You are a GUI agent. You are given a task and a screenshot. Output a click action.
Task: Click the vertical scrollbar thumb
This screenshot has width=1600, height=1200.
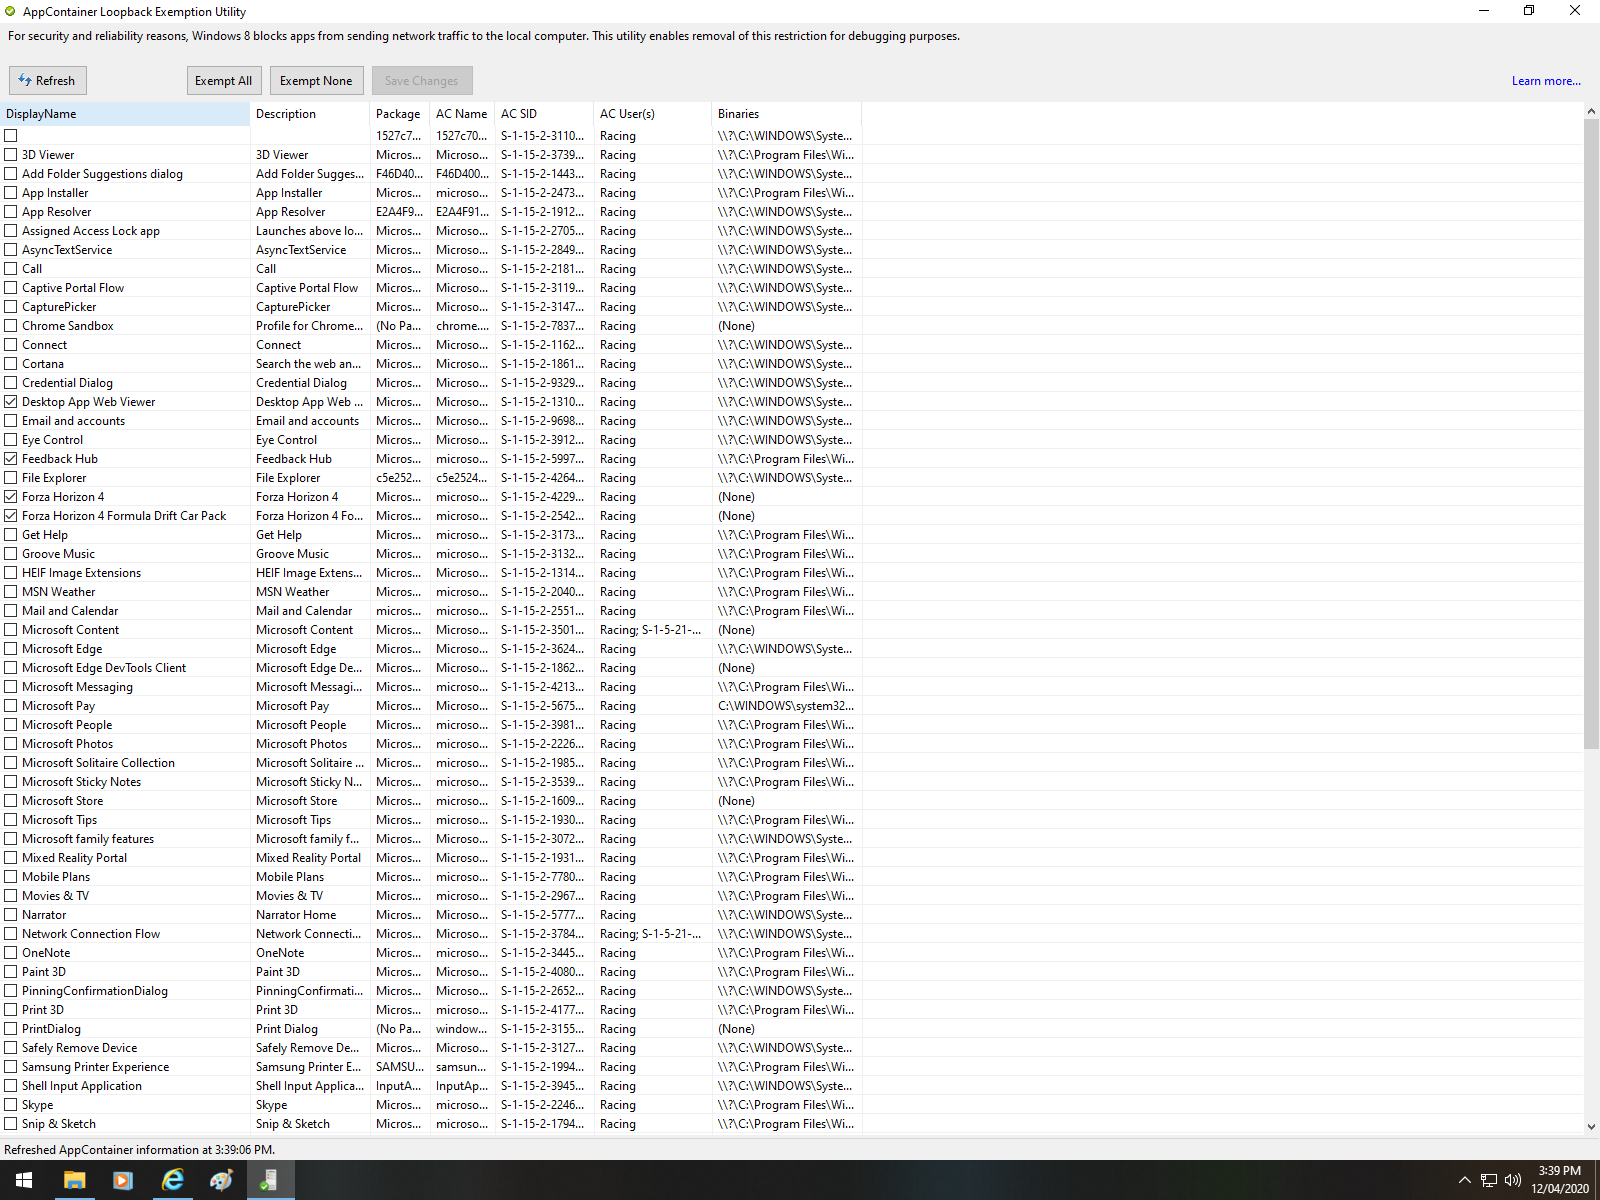1591,434
